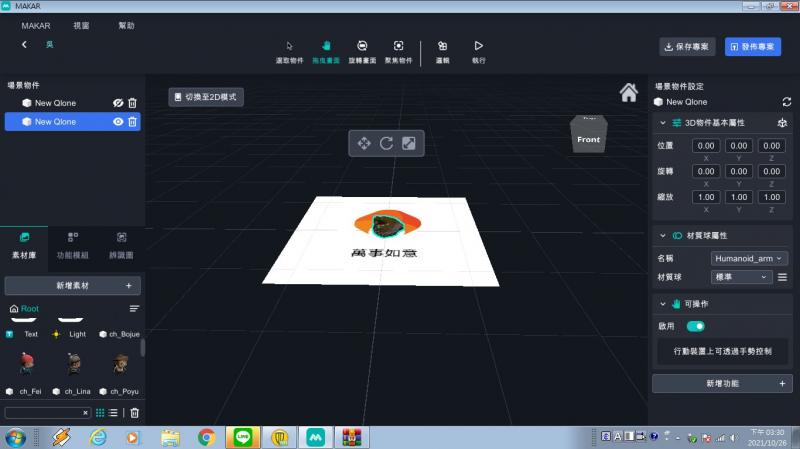Click the 保存專案 save project button
800x449 pixels.
coord(686,47)
